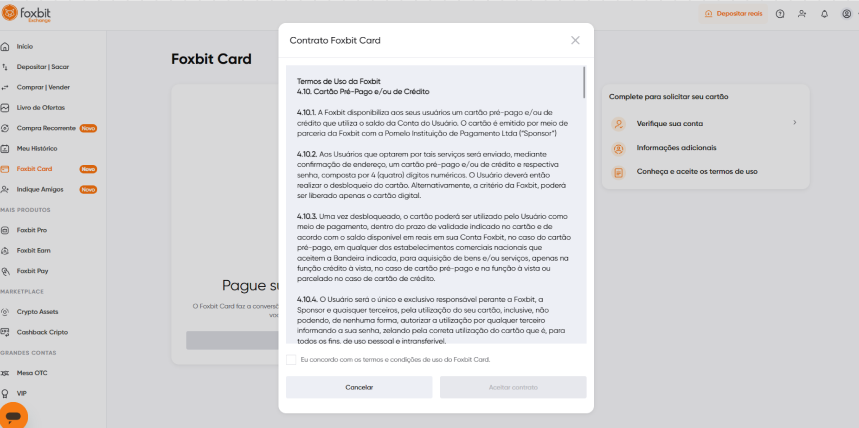Click the Mesa OTC icon
This screenshot has height=428, width=859.
click(5, 373)
